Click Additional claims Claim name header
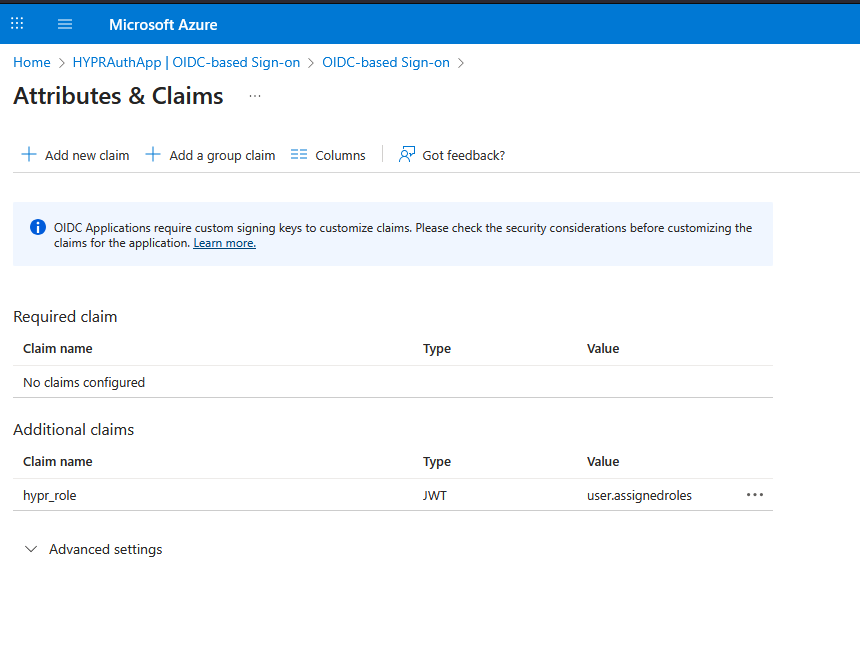This screenshot has height=662, width=860. 58,462
